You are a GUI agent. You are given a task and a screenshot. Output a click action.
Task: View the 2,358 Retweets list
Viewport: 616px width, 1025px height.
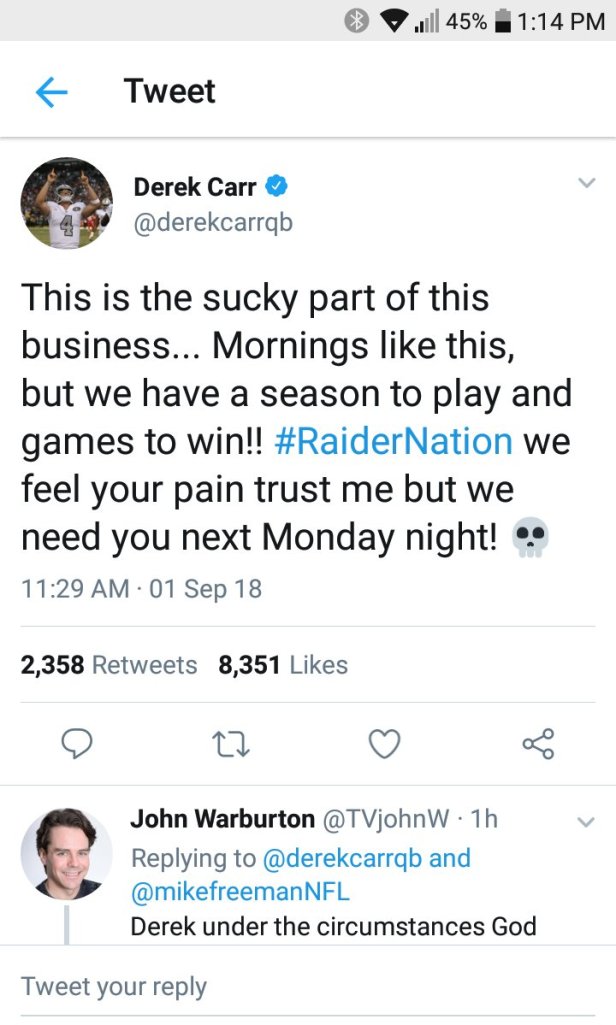click(109, 665)
